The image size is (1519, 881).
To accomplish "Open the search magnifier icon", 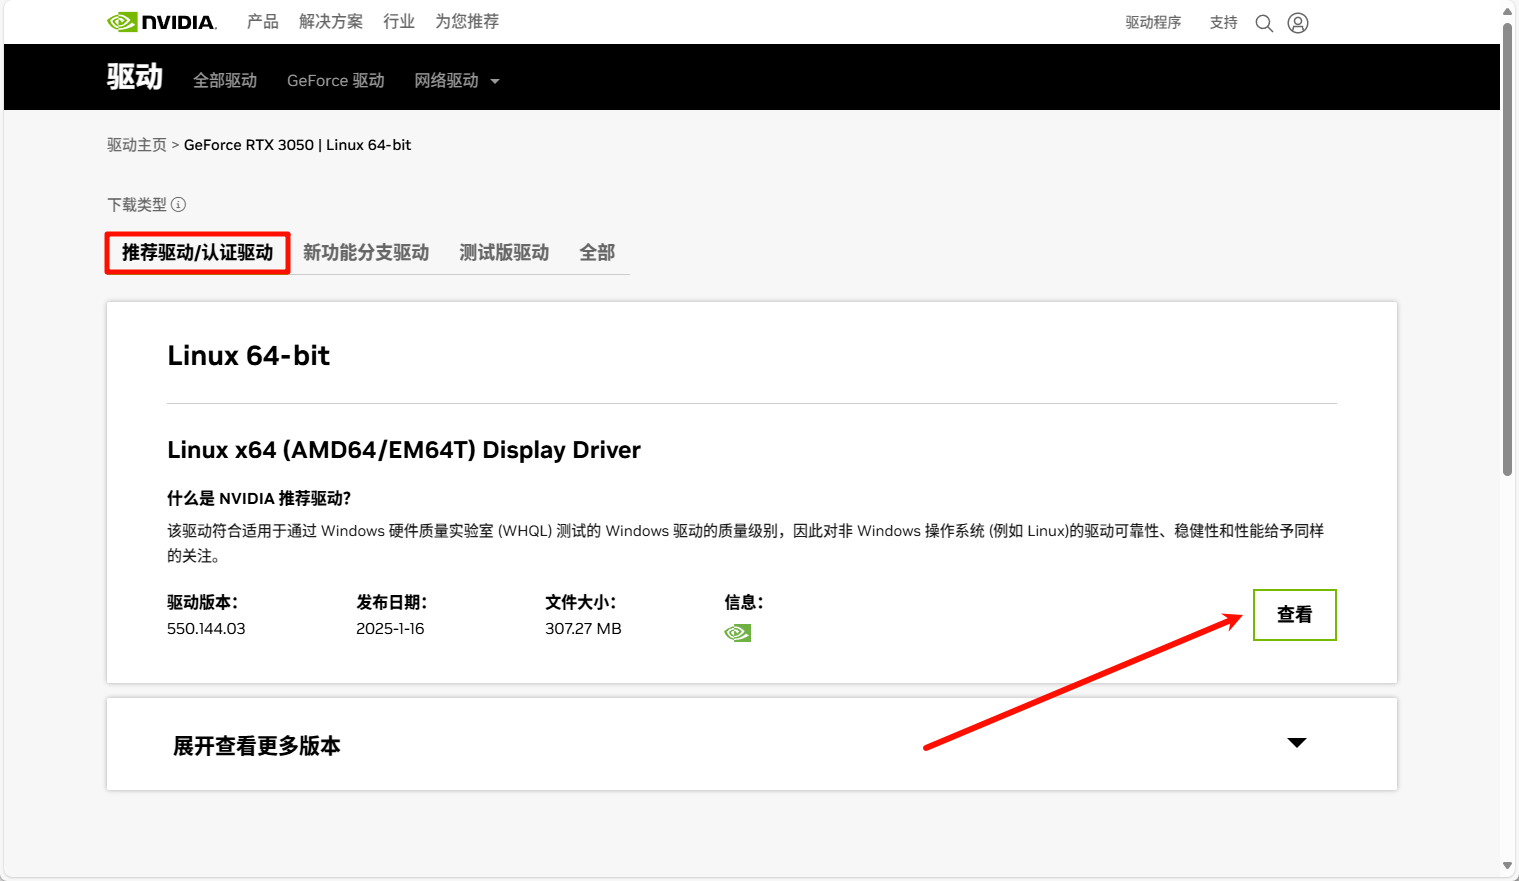I will [1264, 23].
